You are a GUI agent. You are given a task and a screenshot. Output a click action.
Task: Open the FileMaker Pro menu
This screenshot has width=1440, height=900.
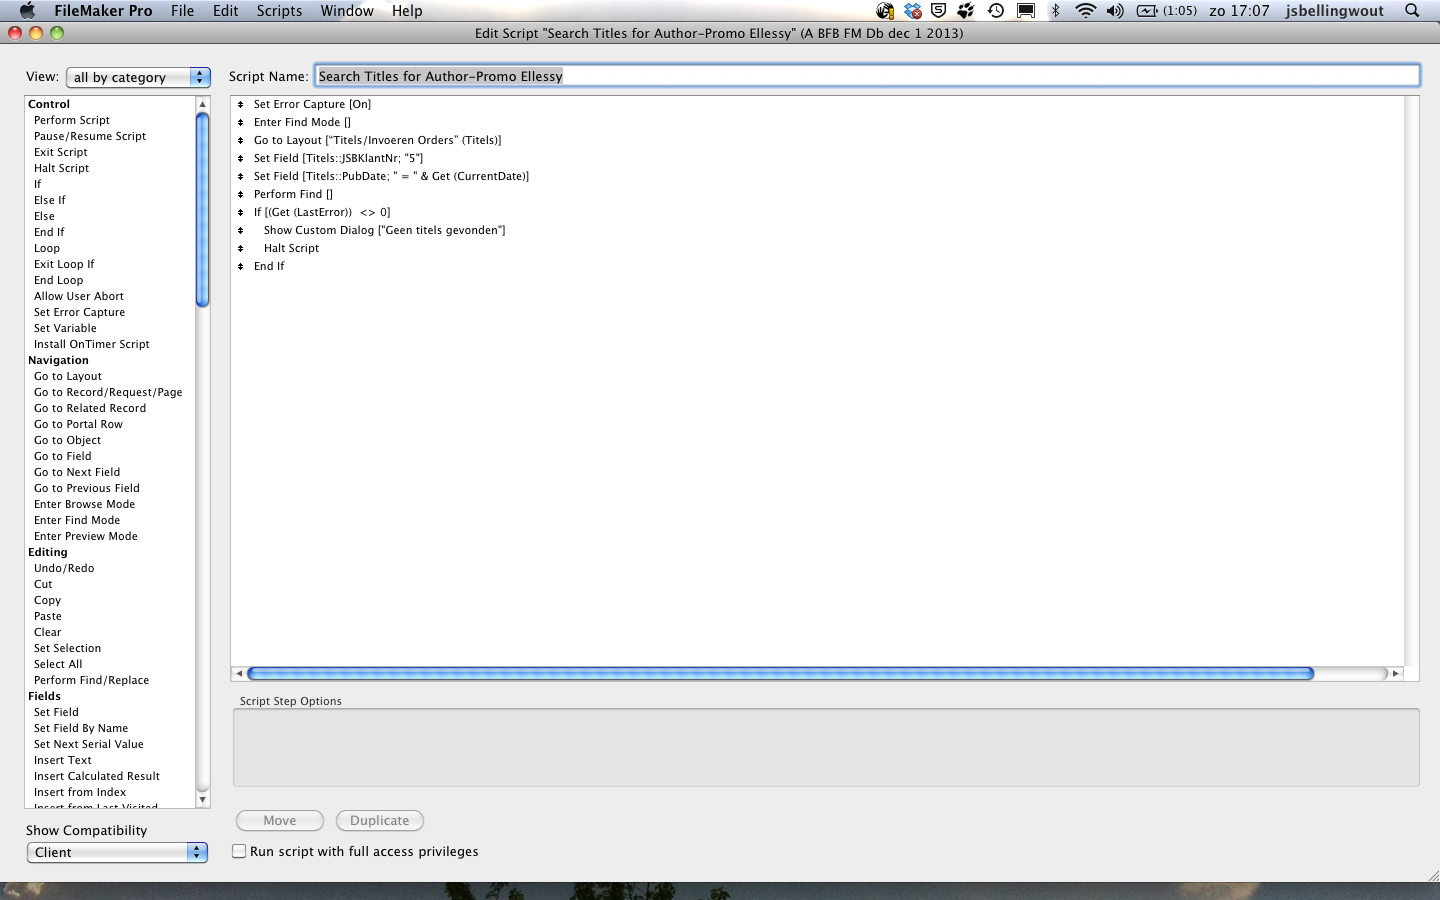[x=103, y=10]
